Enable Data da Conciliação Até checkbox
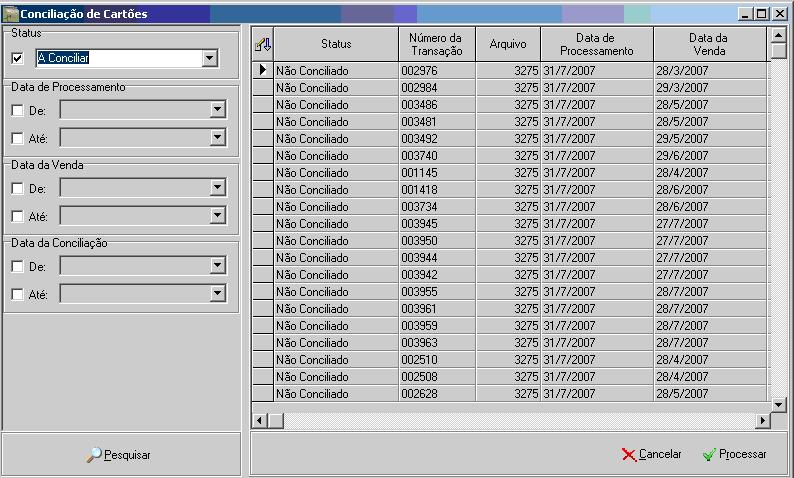Viewport: 794px width, 478px height. pos(17,294)
